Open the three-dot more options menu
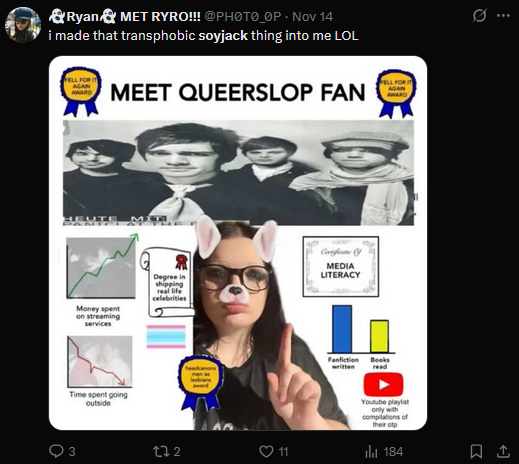 [503, 15]
